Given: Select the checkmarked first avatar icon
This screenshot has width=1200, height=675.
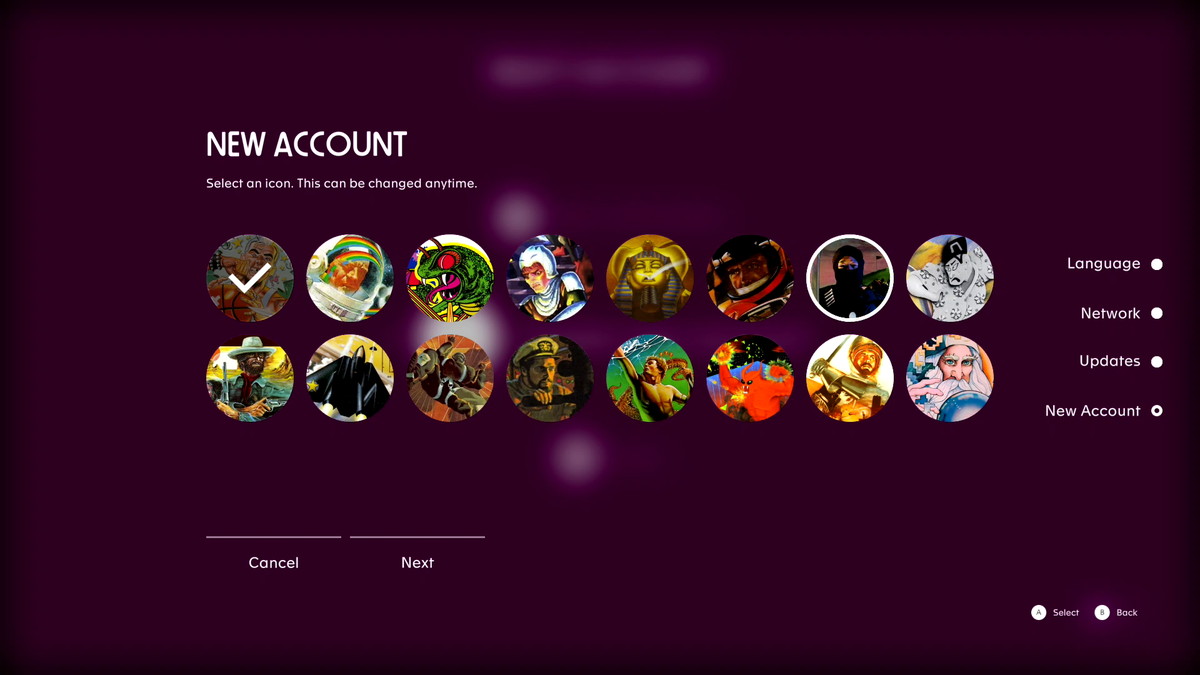Looking at the screenshot, I should (250, 278).
